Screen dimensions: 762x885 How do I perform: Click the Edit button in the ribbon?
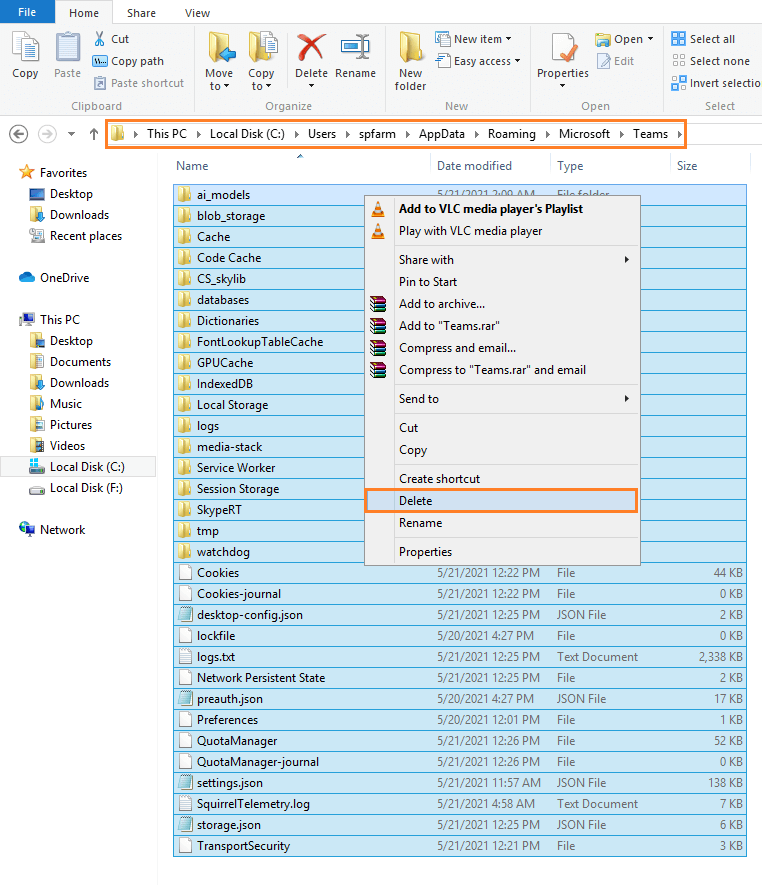point(616,61)
